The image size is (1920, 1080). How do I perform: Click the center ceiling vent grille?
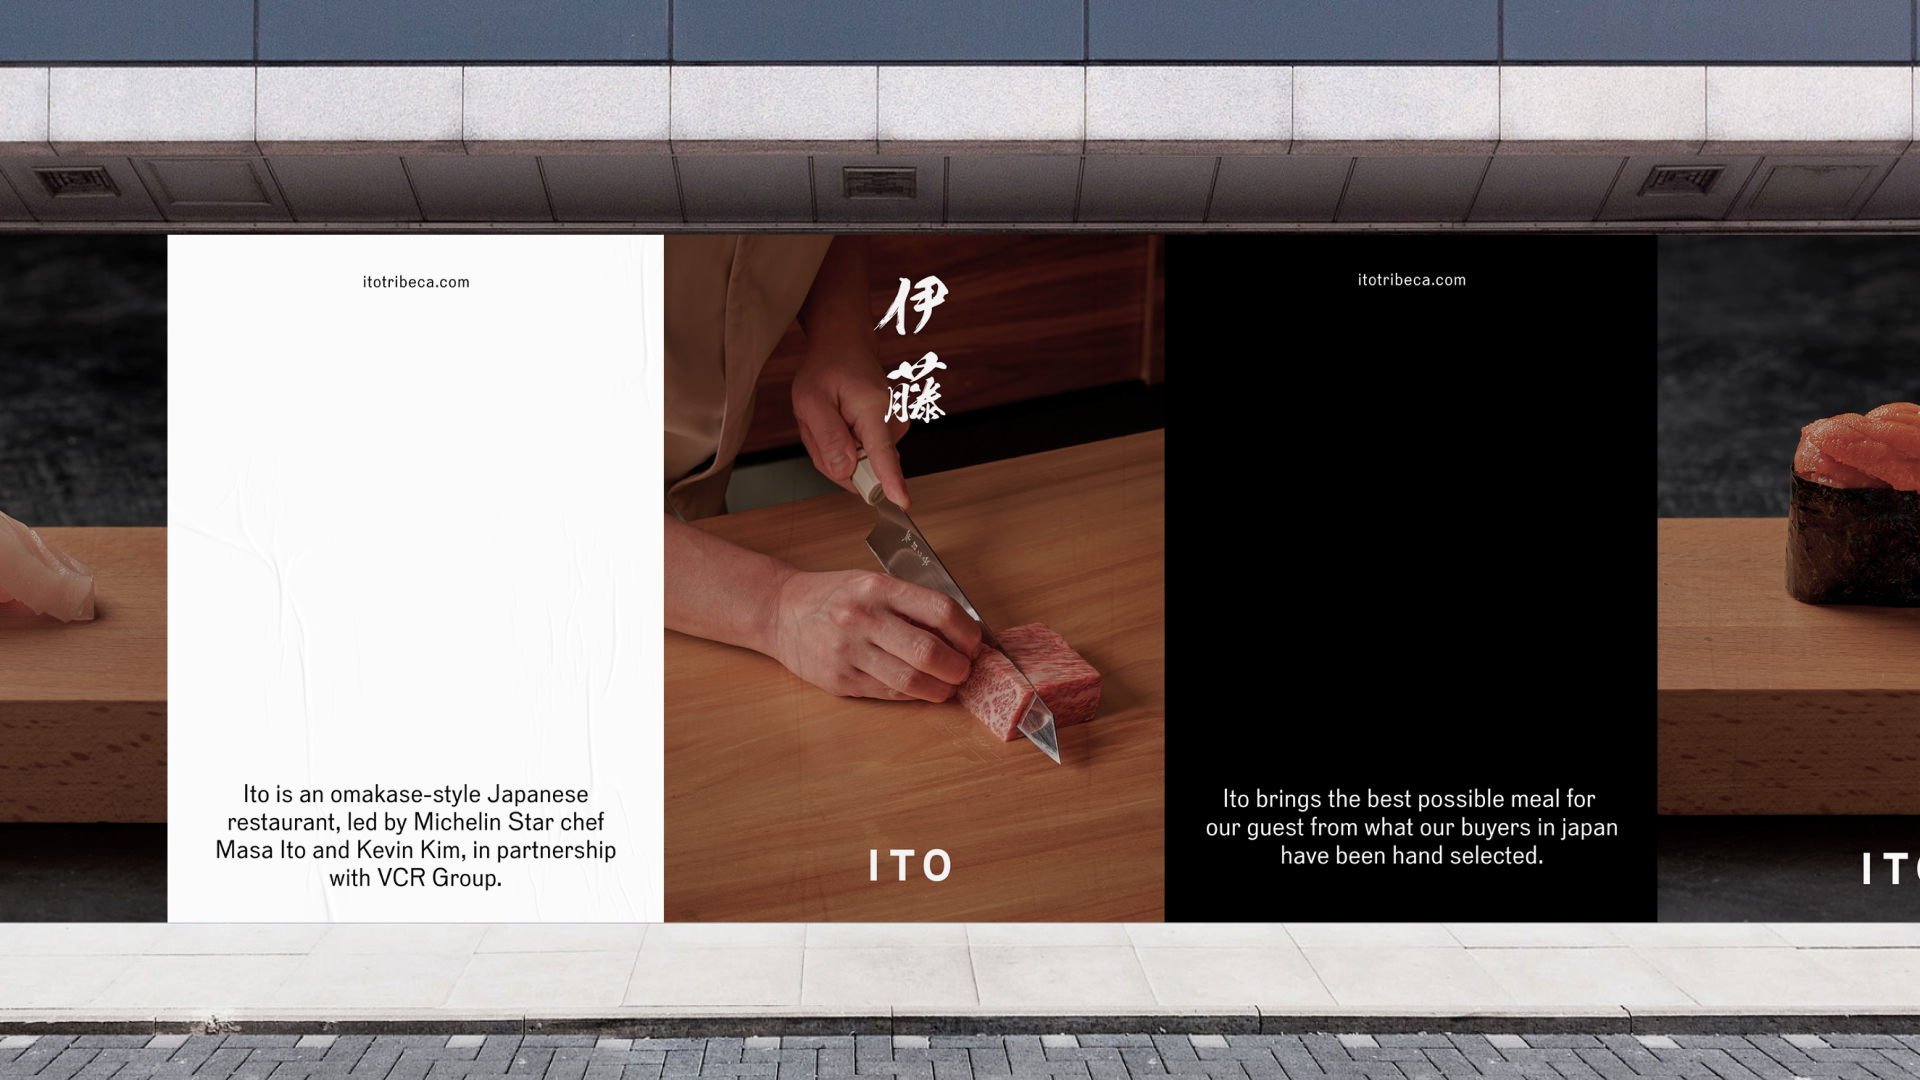[879, 183]
